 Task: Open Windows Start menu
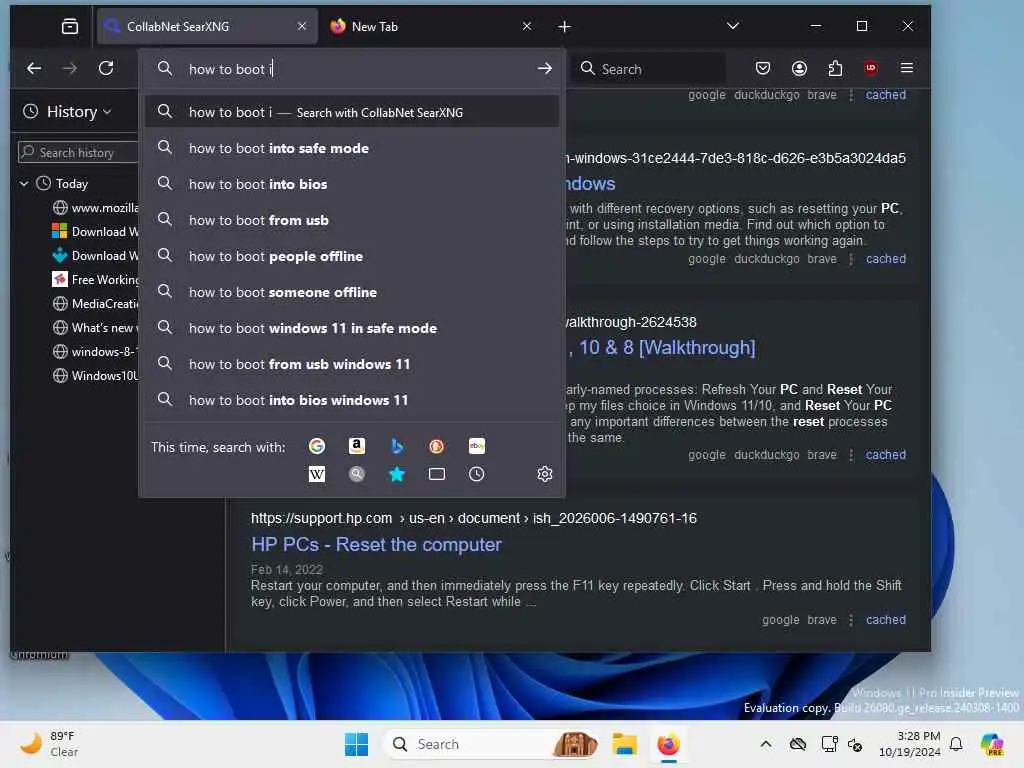coord(356,744)
